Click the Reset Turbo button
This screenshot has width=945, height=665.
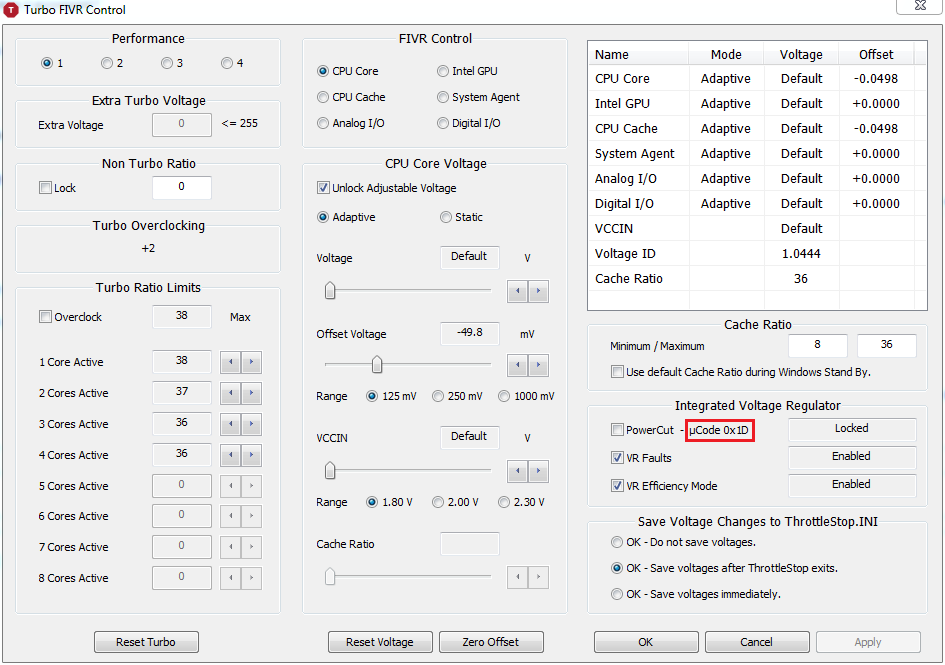pyautogui.click(x=146, y=642)
